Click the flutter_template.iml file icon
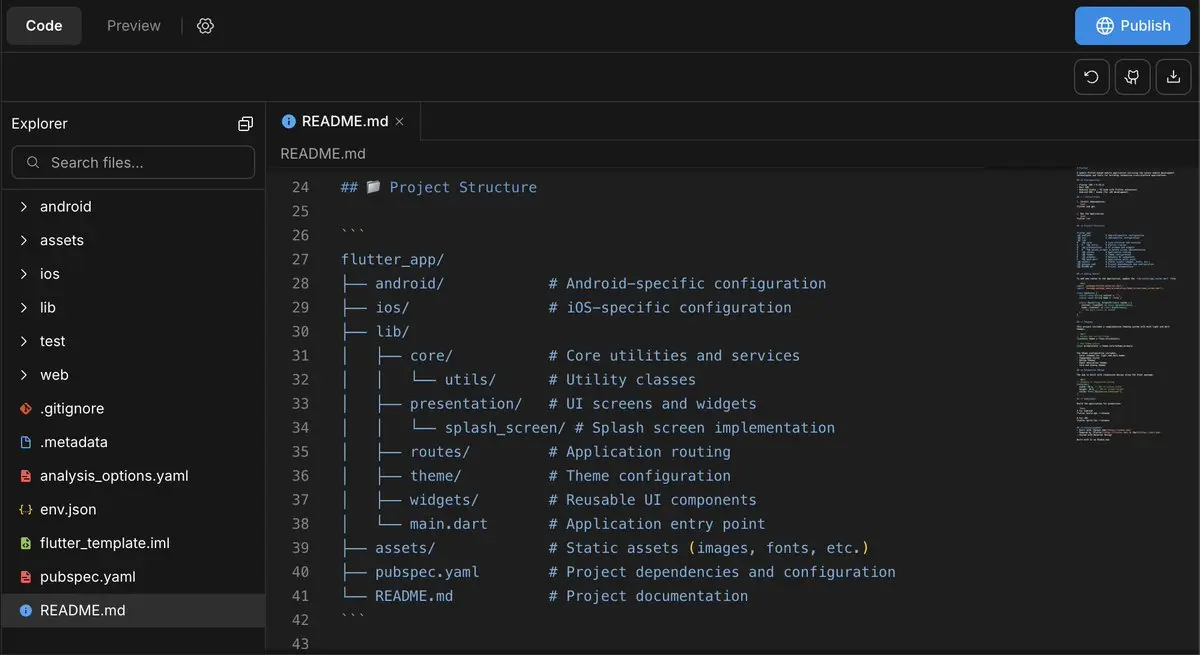Image resolution: width=1200 pixels, height=655 pixels. pyautogui.click(x=26, y=543)
